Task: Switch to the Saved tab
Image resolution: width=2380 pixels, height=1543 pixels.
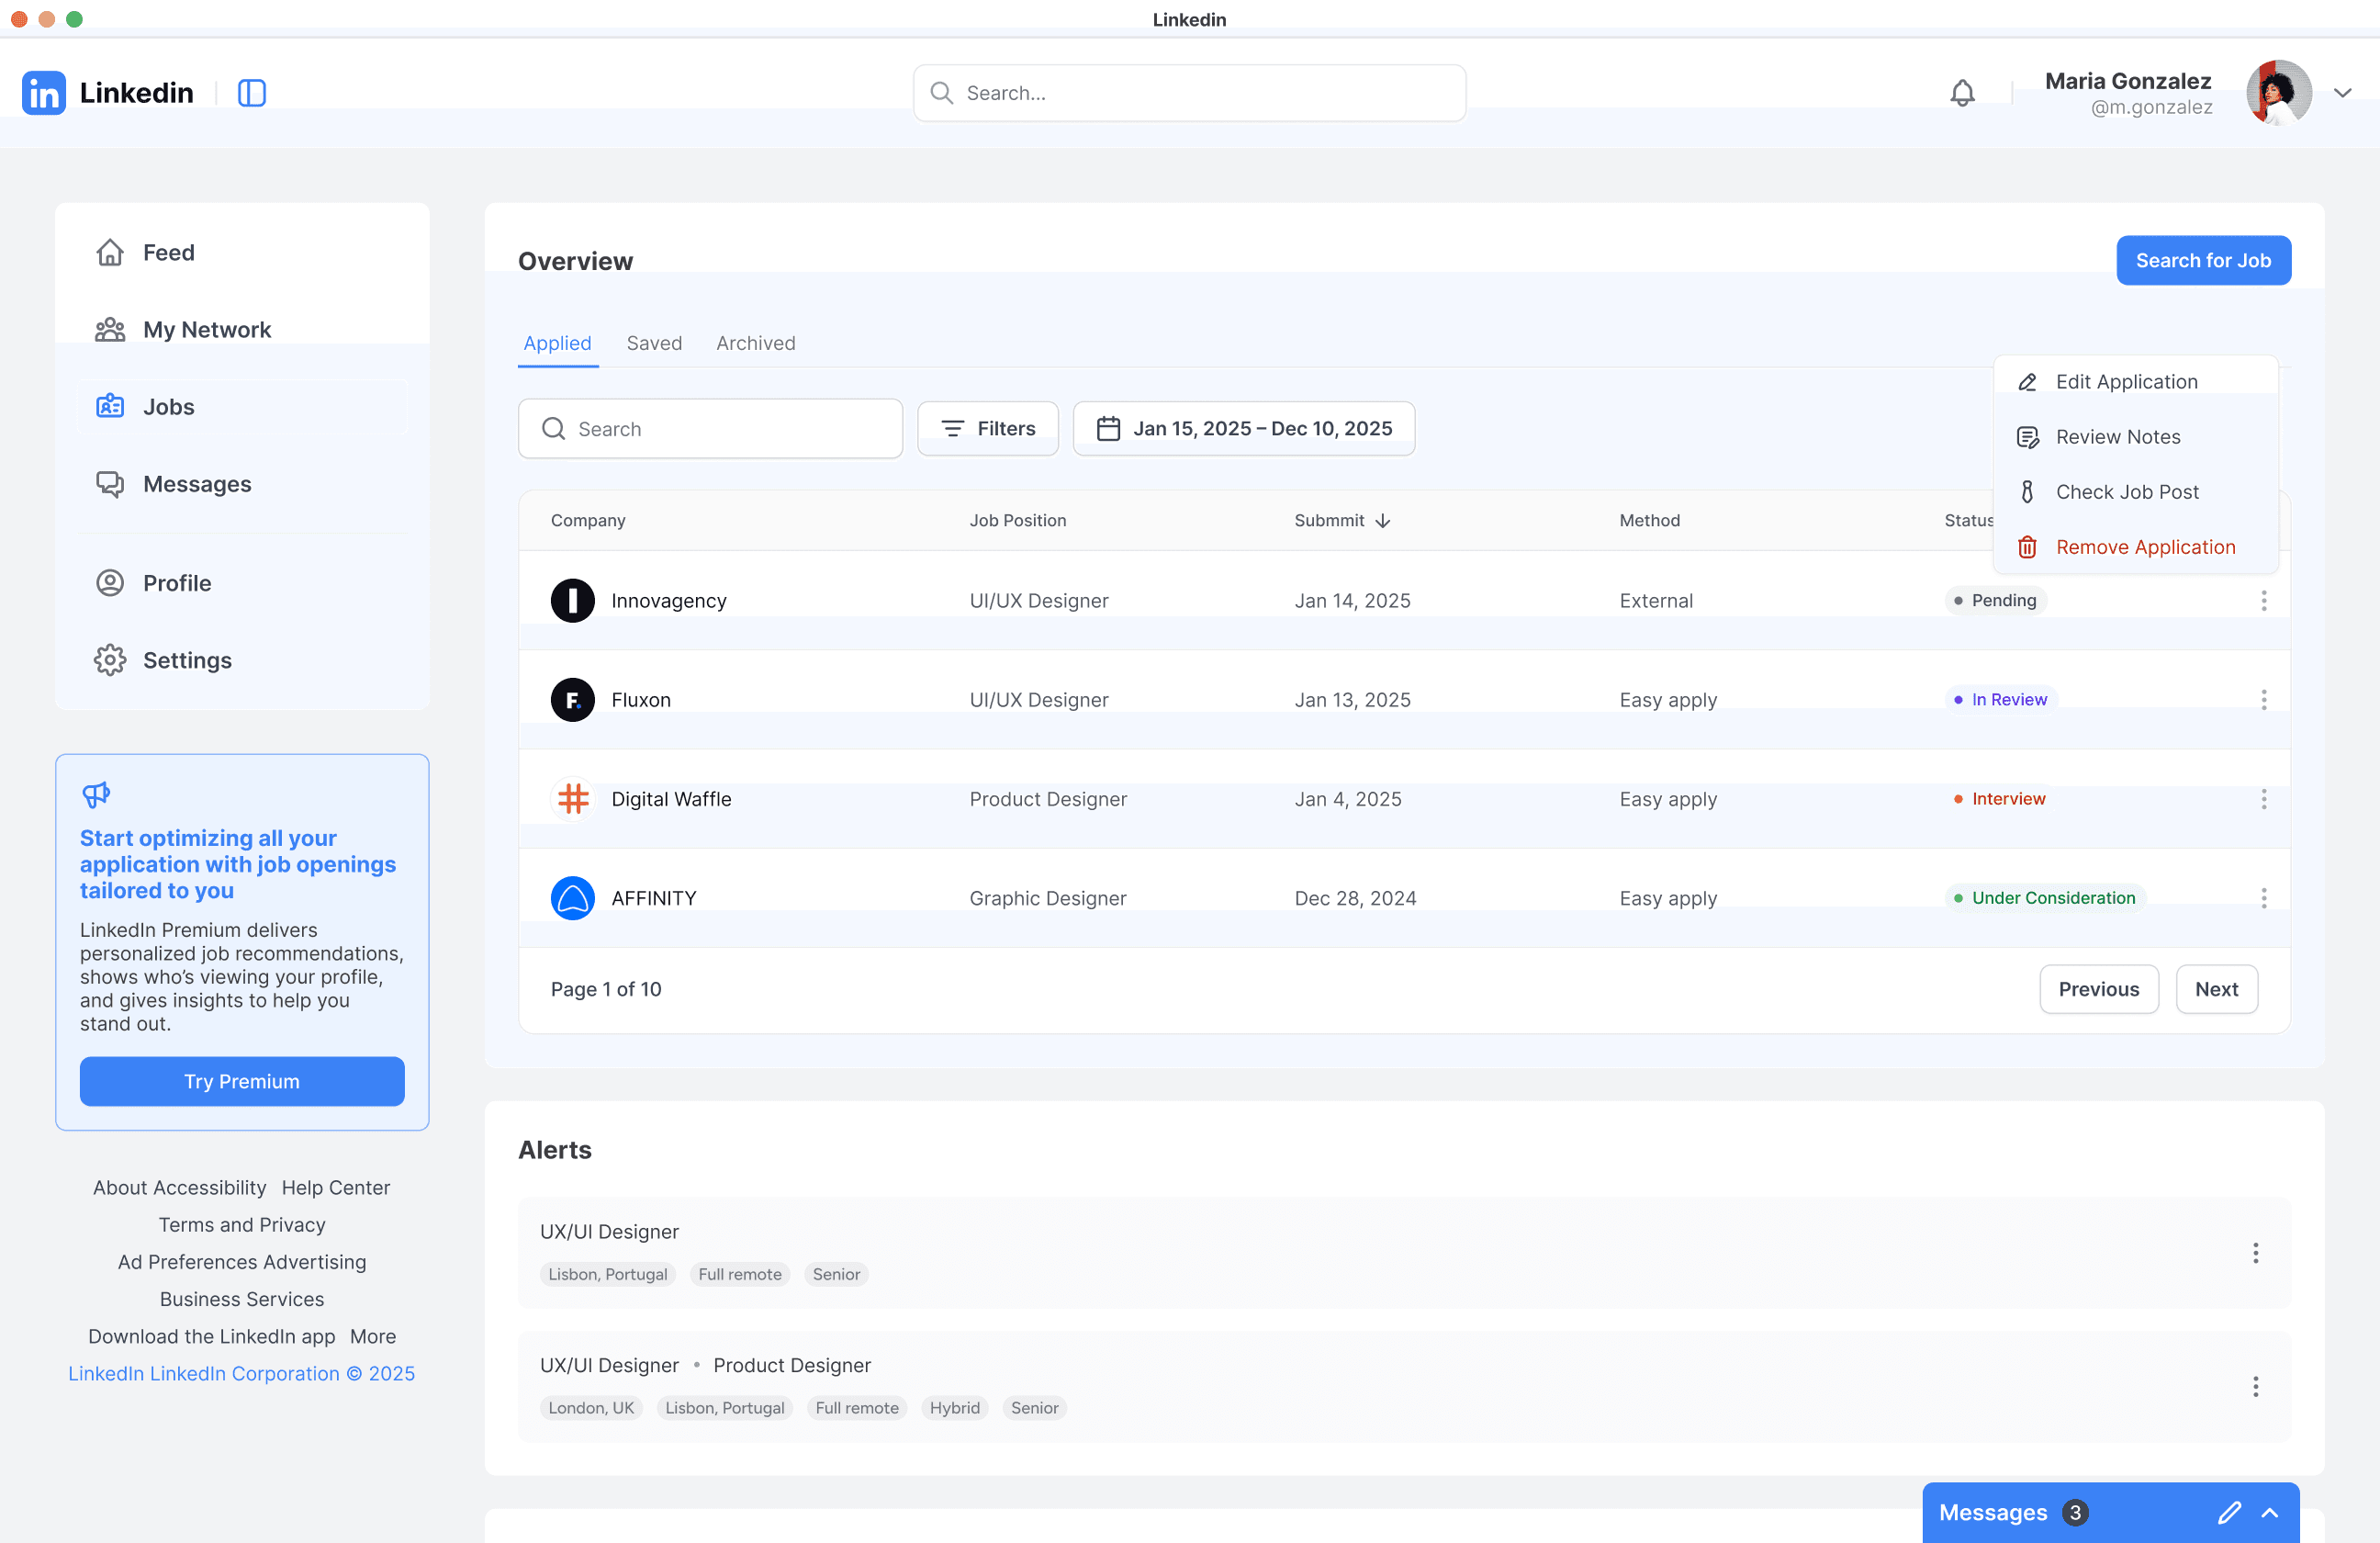Action: (654, 343)
